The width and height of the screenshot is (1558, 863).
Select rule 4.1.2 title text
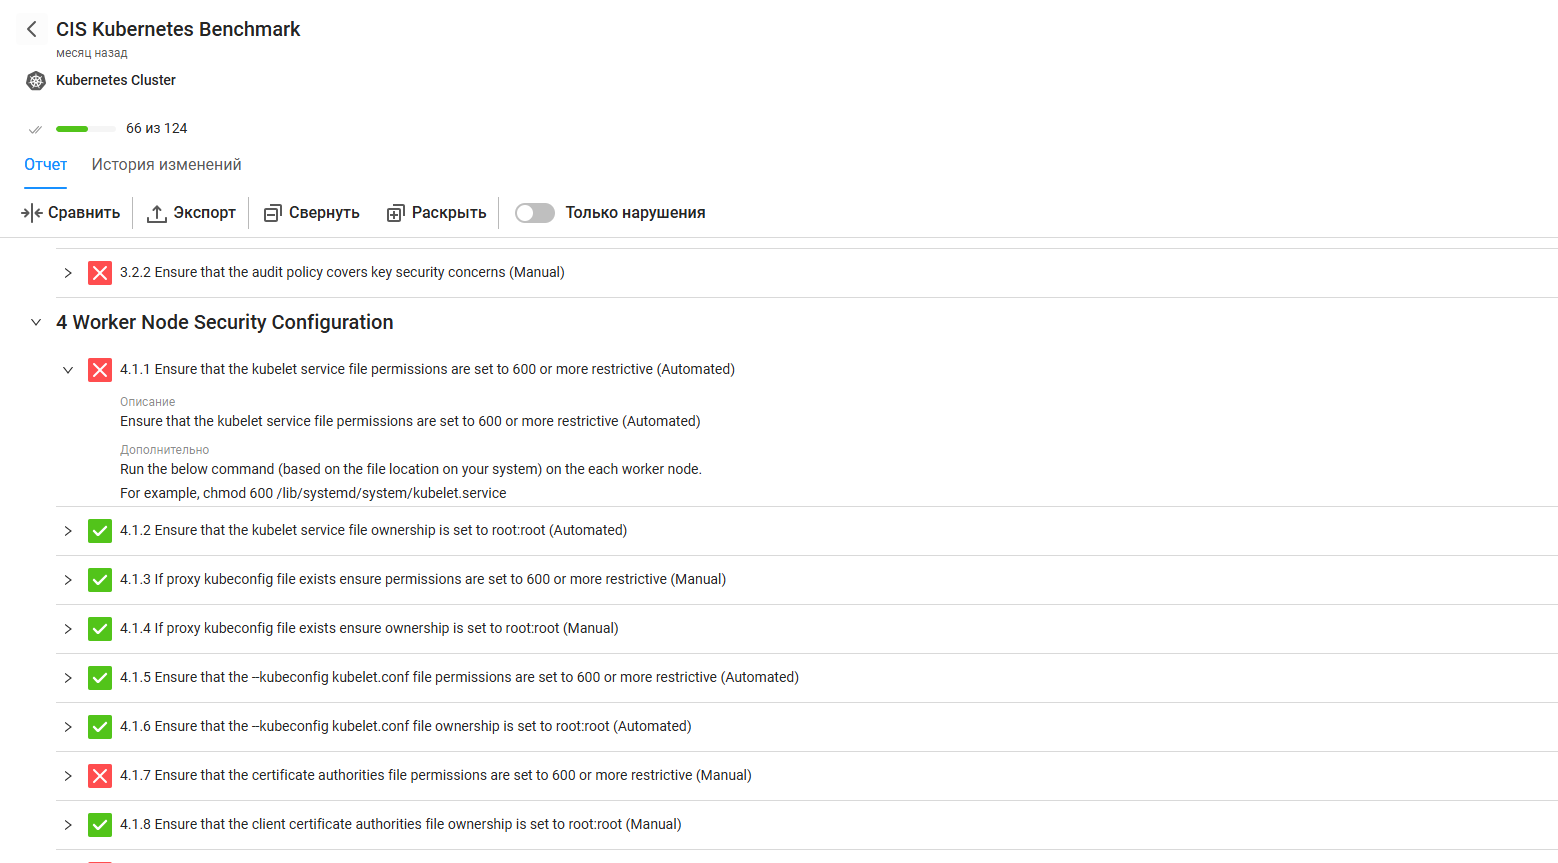(x=373, y=530)
